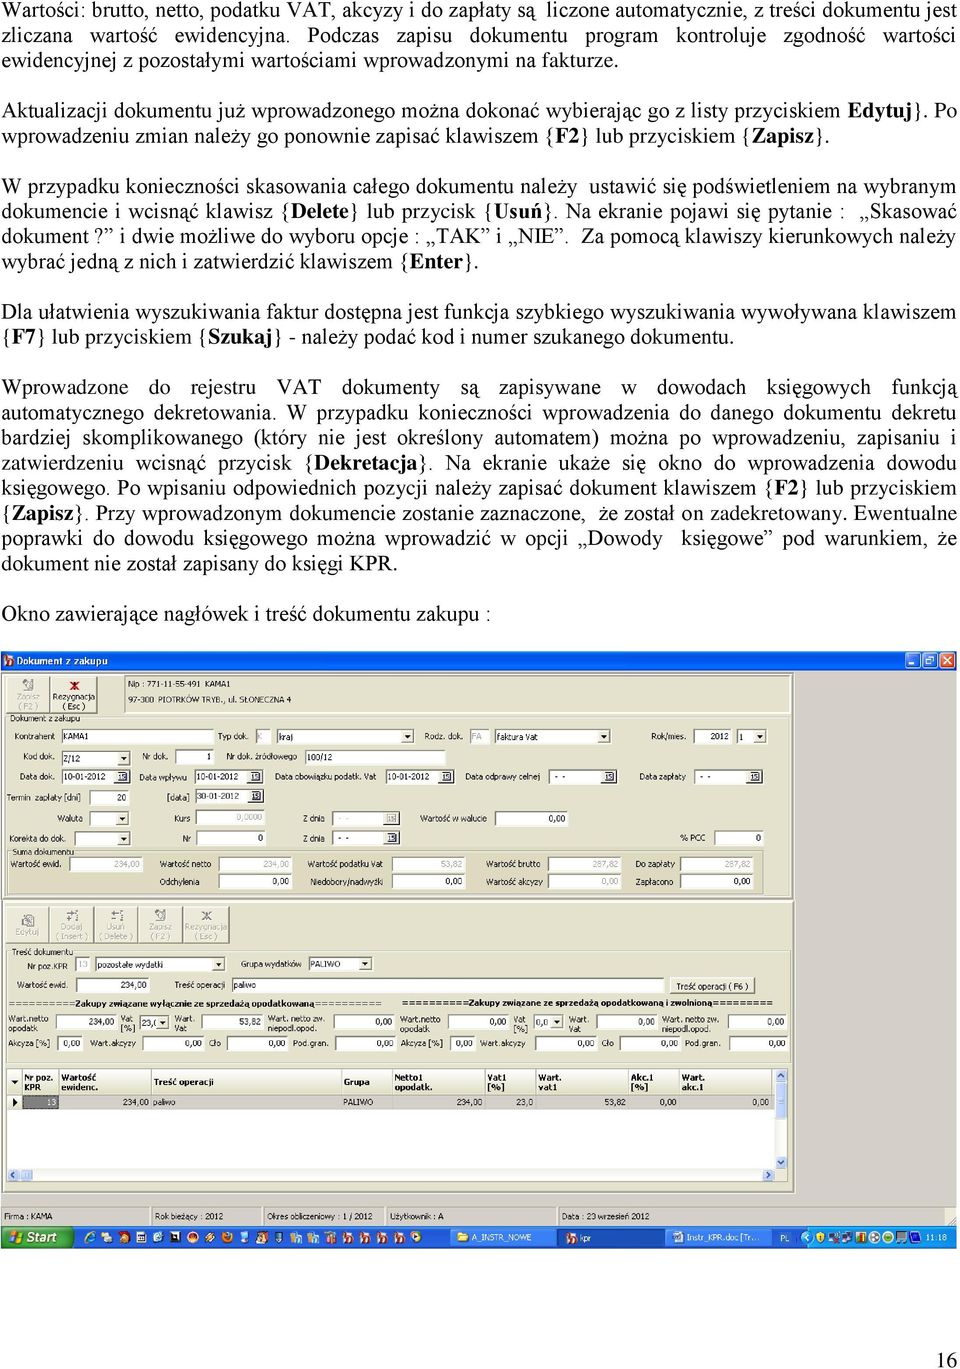Click Termin zapłaty days field with 20

click(109, 797)
